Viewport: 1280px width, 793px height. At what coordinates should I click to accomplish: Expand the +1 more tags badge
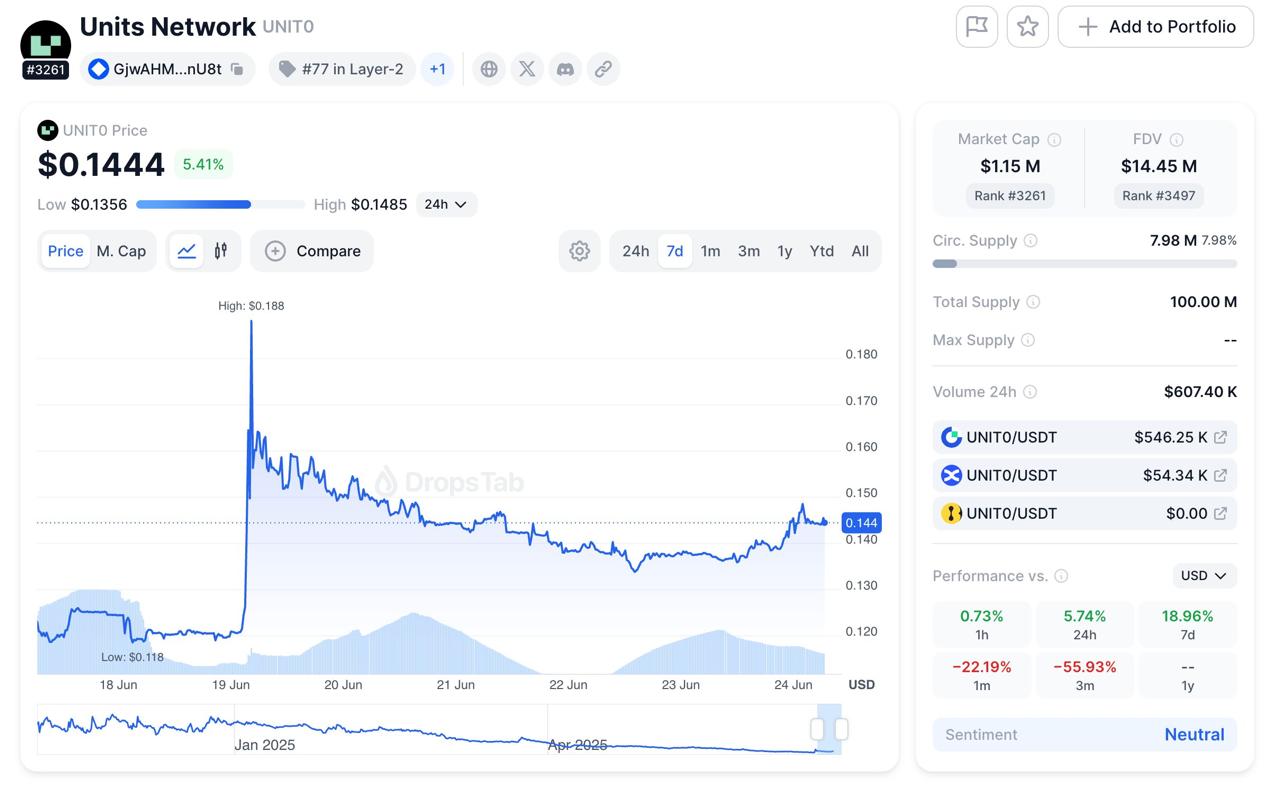pos(437,69)
